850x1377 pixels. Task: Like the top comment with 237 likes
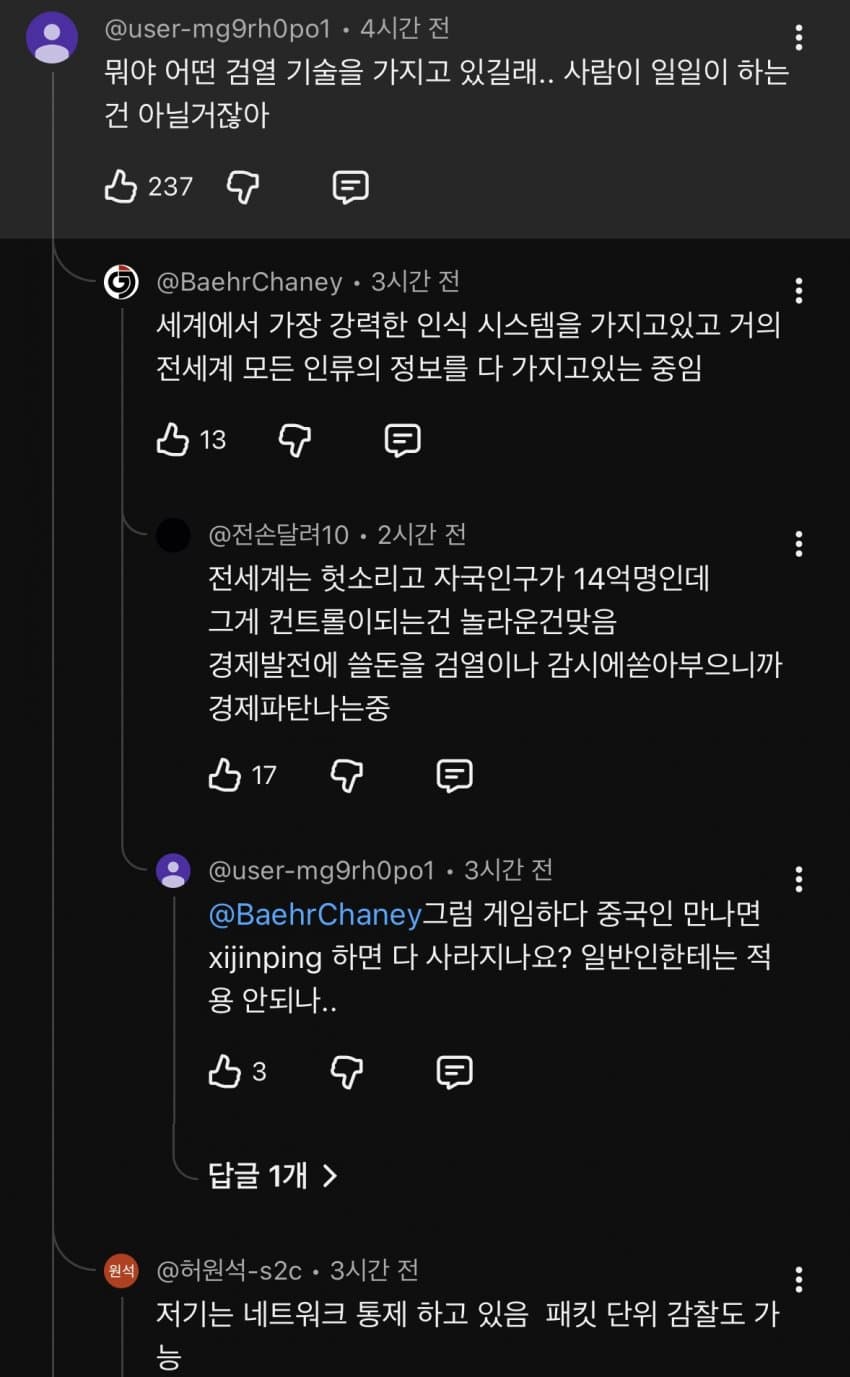[x=121, y=186]
